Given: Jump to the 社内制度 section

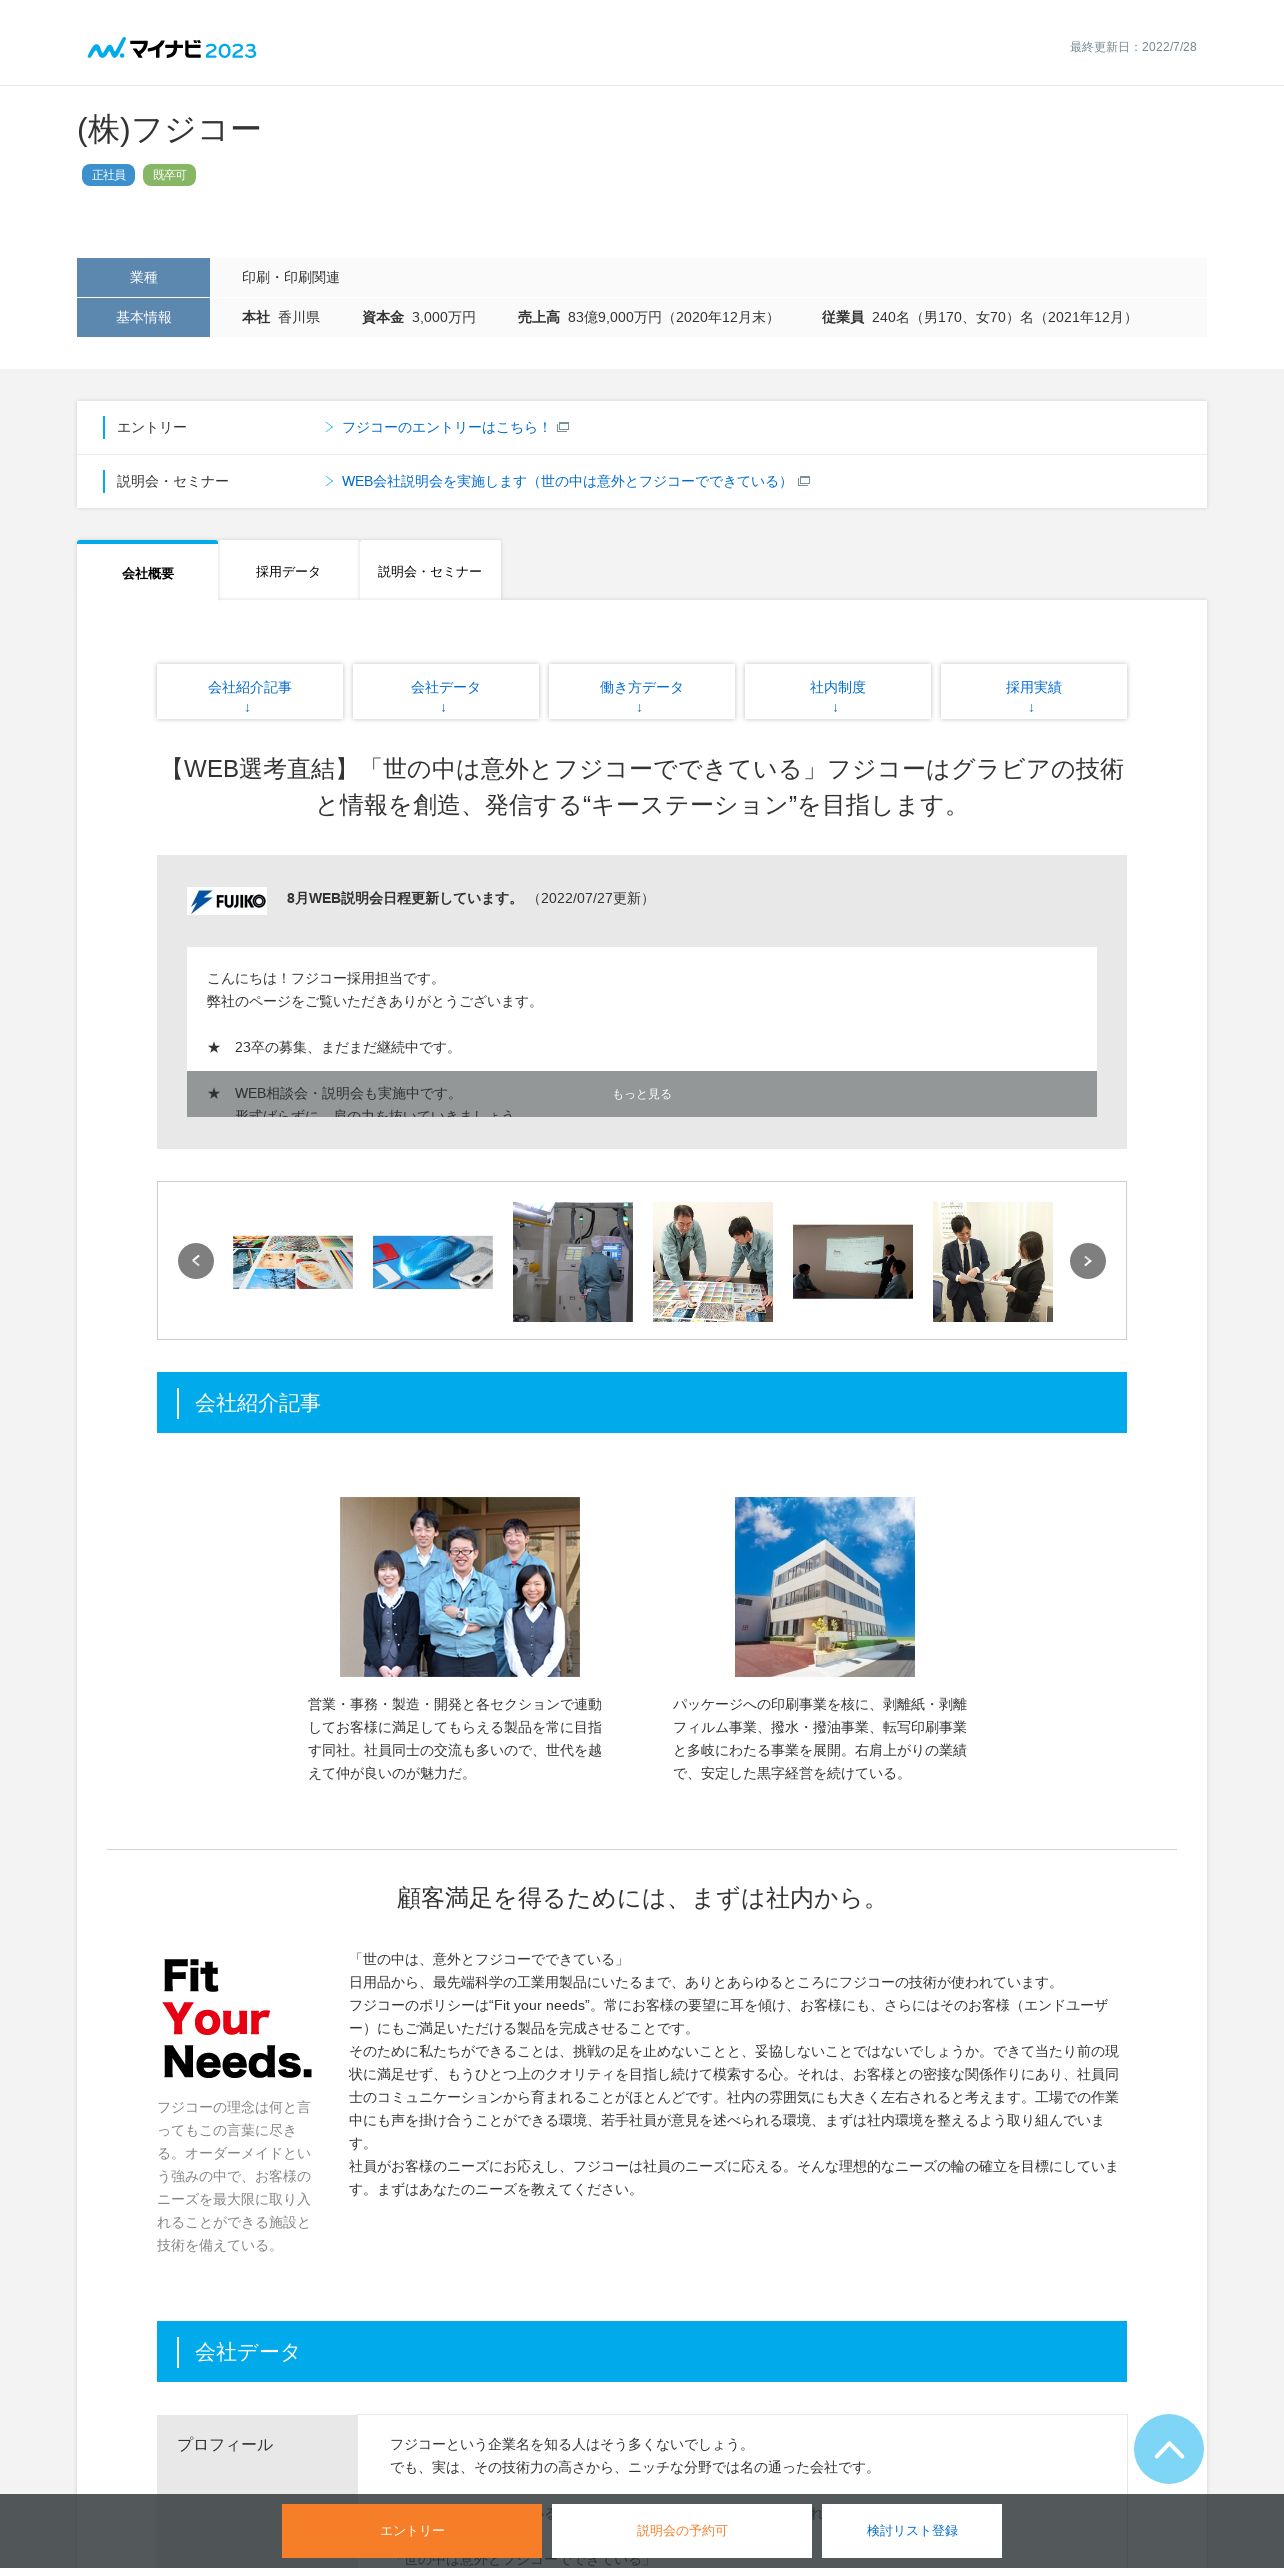Looking at the screenshot, I should tap(838, 691).
